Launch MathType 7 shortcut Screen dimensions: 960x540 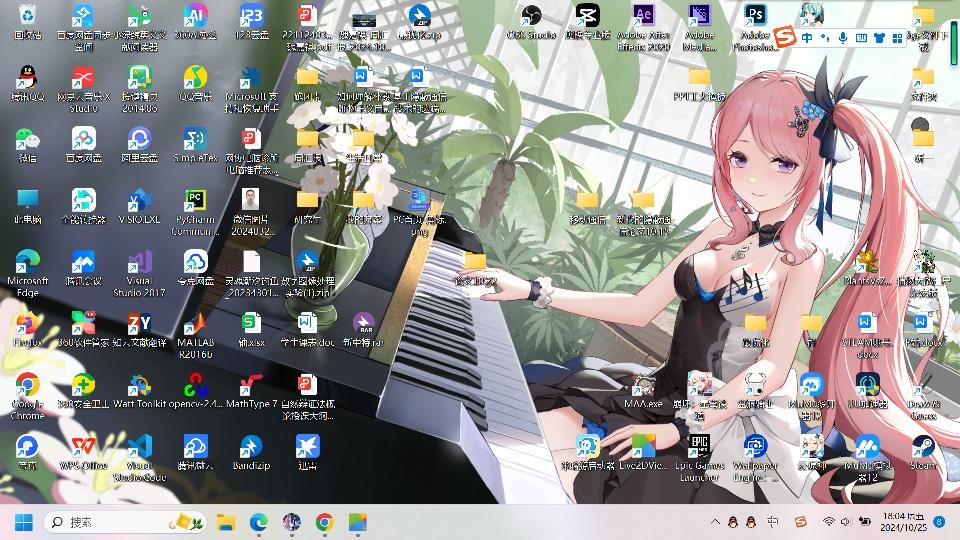[x=252, y=391]
